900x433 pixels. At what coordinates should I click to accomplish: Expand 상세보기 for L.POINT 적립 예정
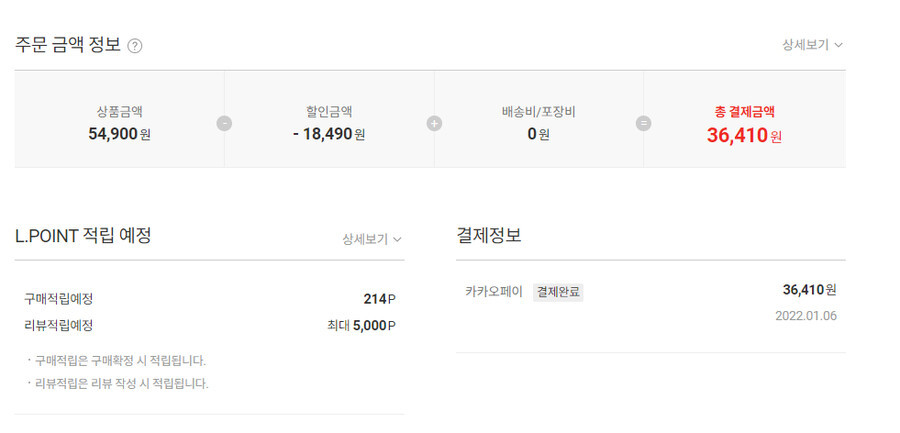pos(372,239)
